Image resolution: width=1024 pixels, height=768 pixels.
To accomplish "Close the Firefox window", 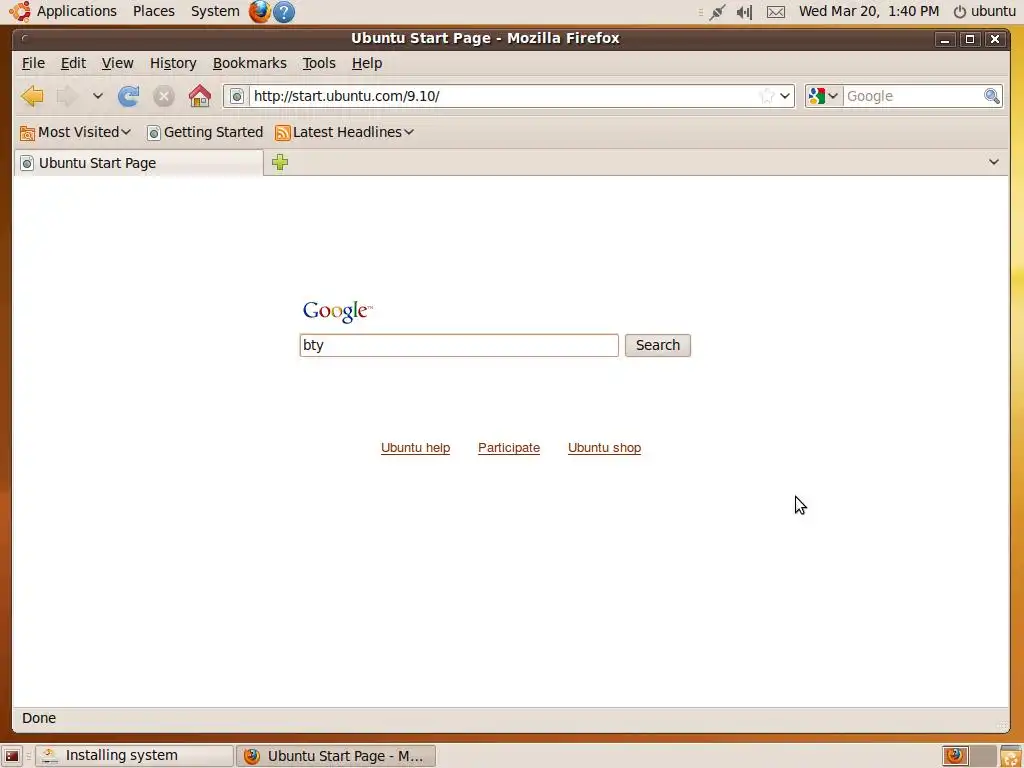I will pyautogui.click(x=995, y=39).
